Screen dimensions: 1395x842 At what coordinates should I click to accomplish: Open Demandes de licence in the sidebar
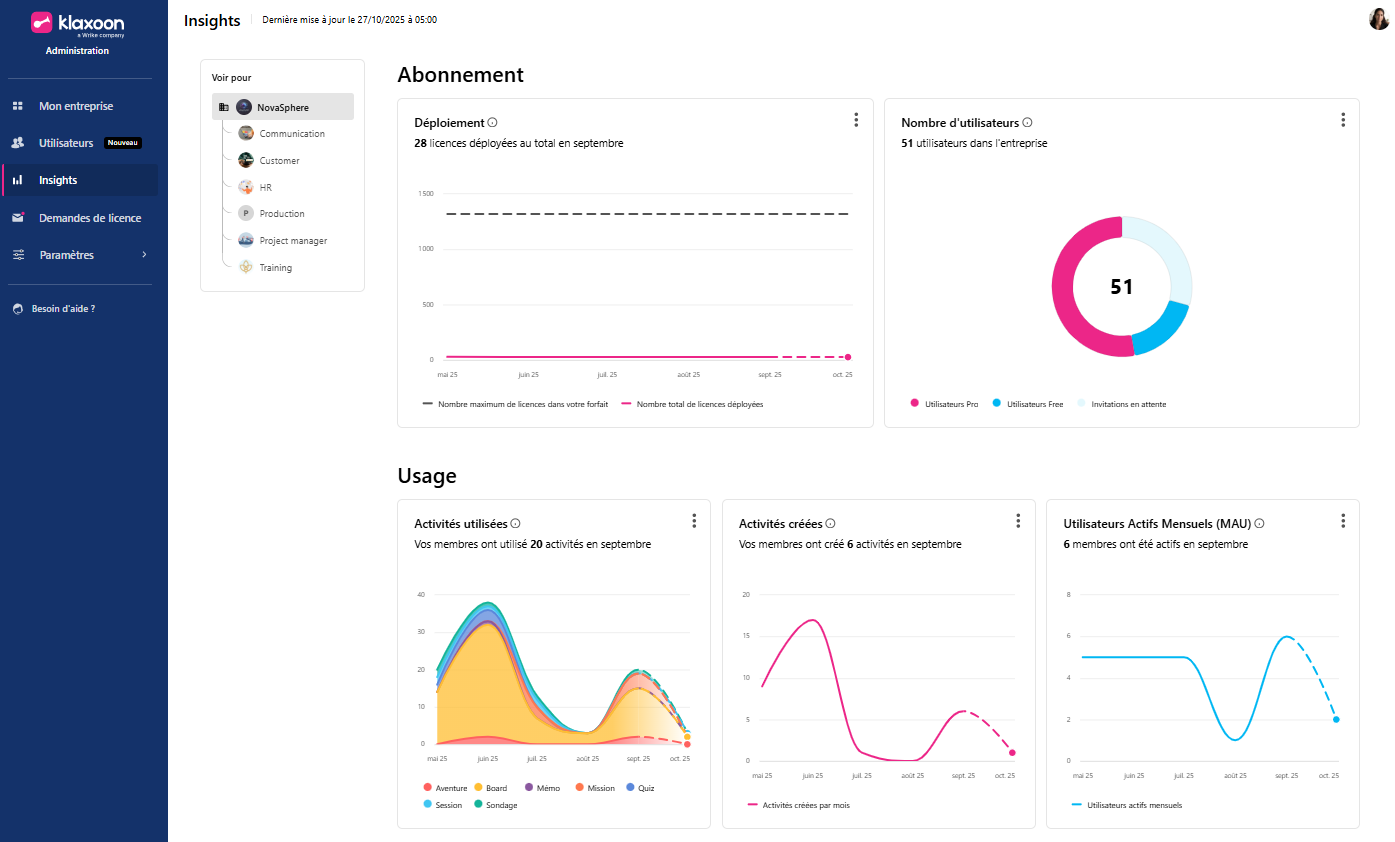(x=89, y=218)
